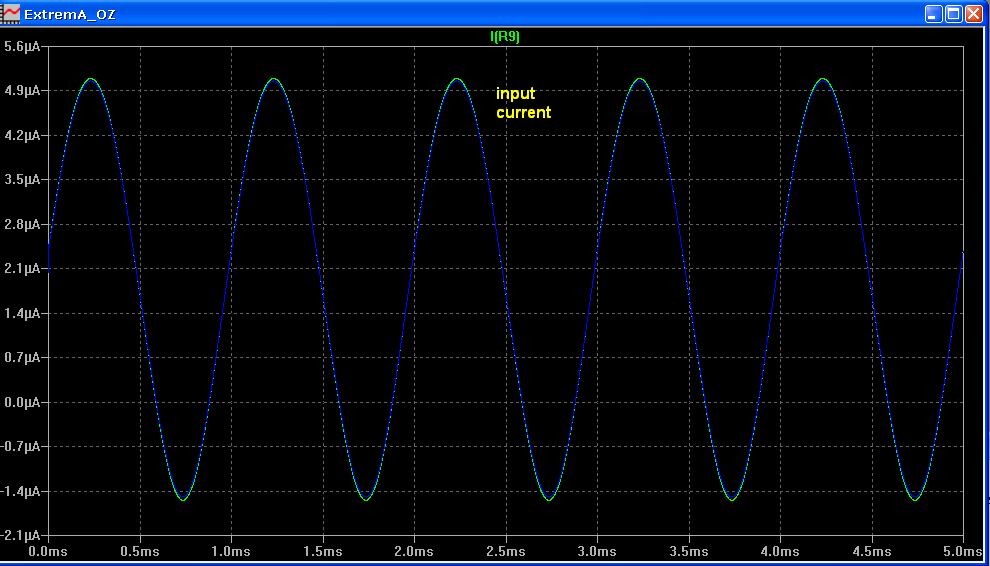This screenshot has width=990, height=566.
Task: Minimize the ExtremA_OZ waveform window
Action: [x=934, y=13]
